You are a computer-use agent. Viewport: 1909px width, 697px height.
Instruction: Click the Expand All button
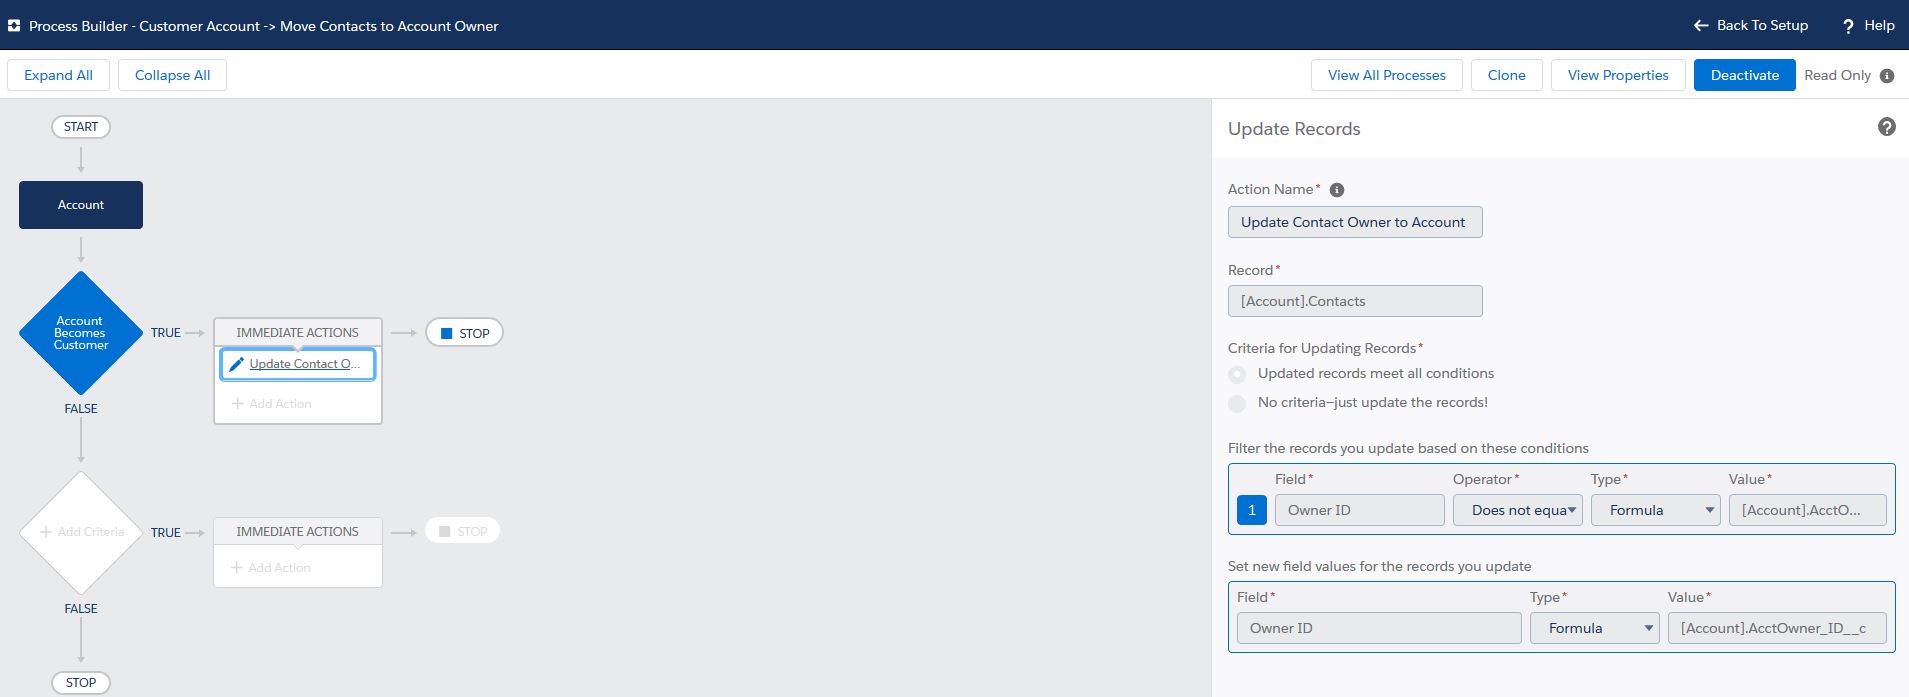pyautogui.click(x=58, y=75)
